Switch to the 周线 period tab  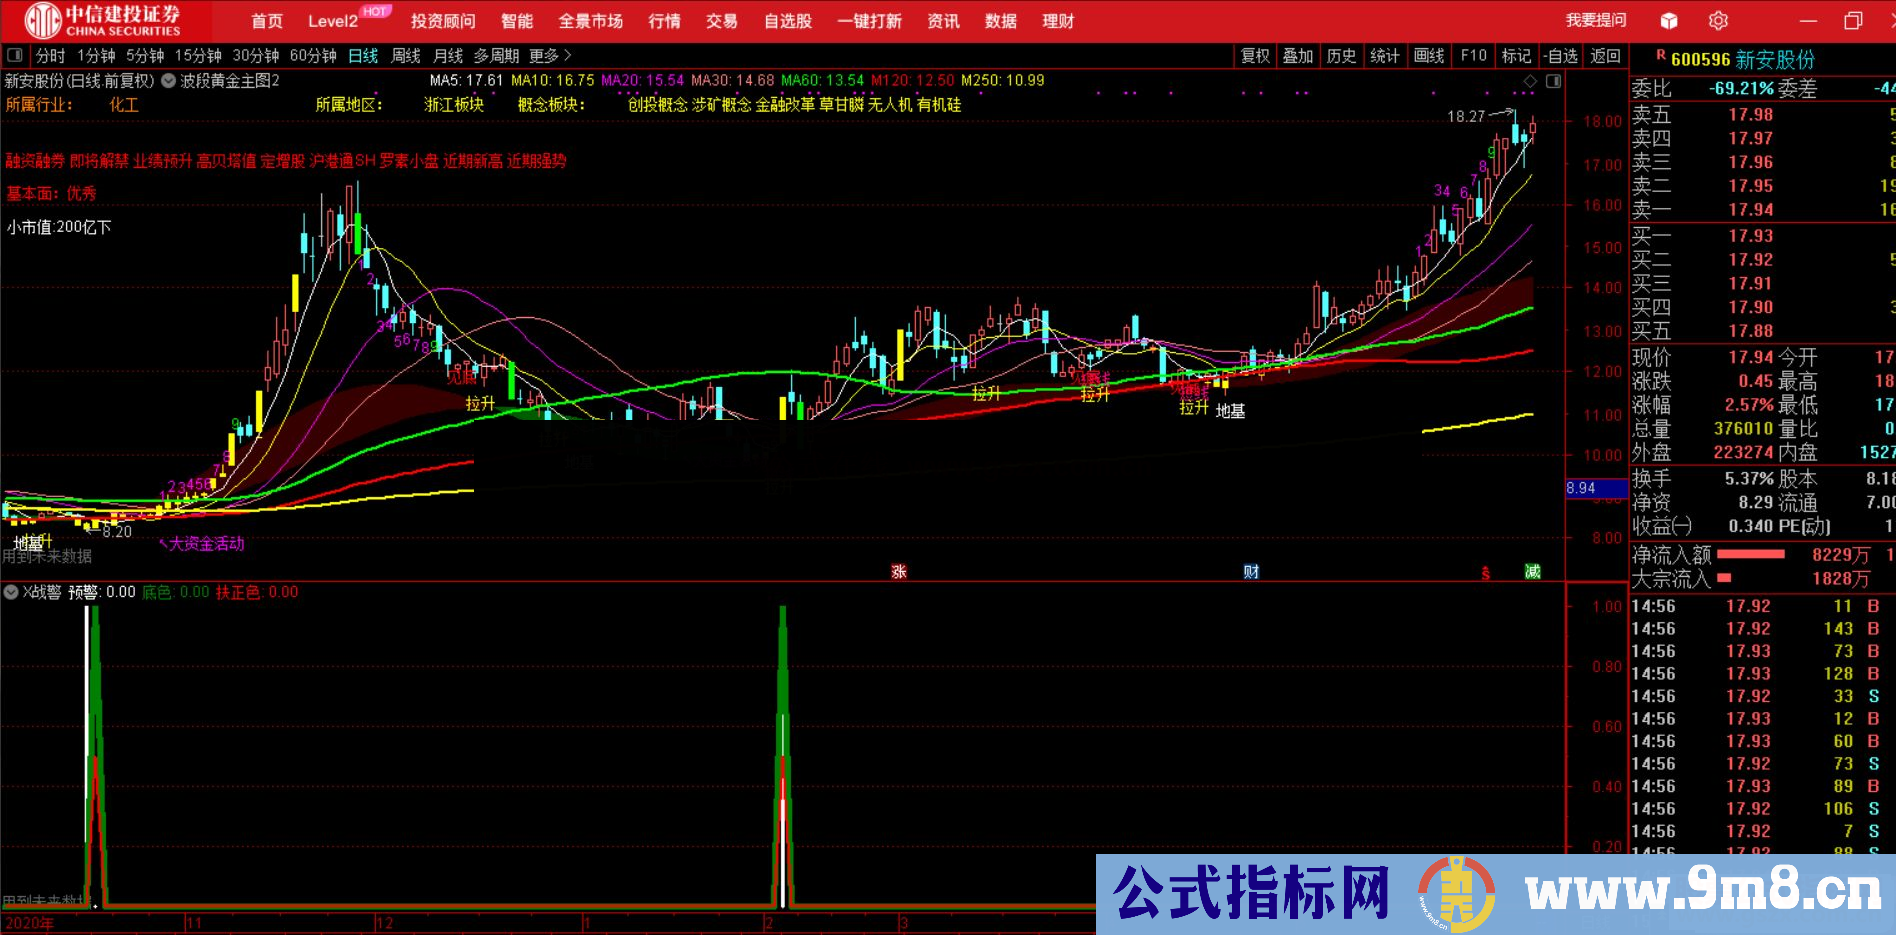[x=408, y=56]
